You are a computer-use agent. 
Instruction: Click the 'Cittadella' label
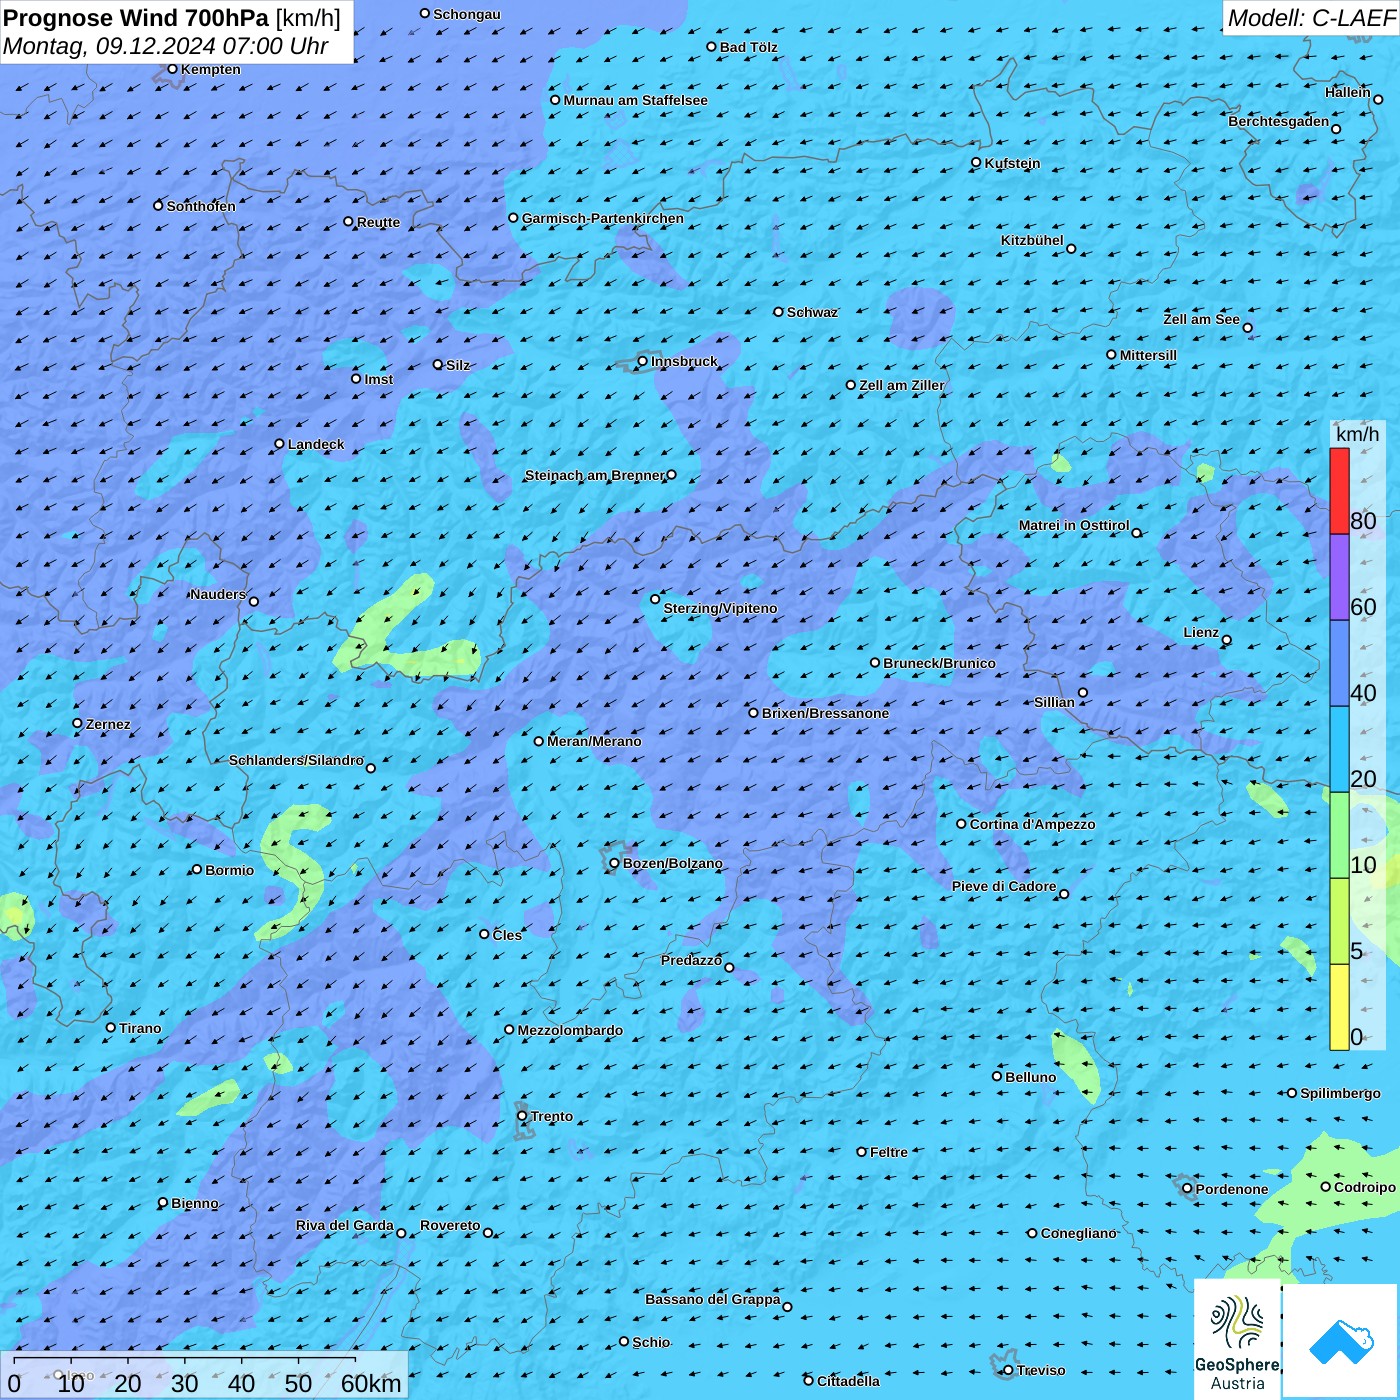(x=849, y=1381)
